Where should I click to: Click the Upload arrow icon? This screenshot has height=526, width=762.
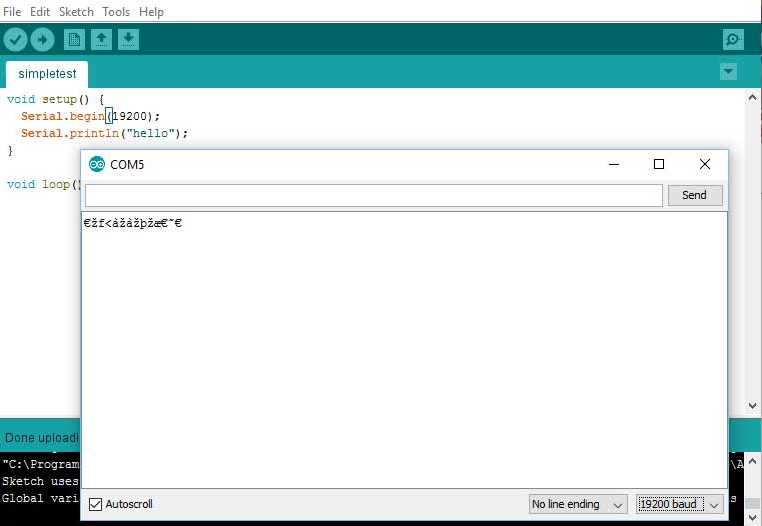pos(42,39)
